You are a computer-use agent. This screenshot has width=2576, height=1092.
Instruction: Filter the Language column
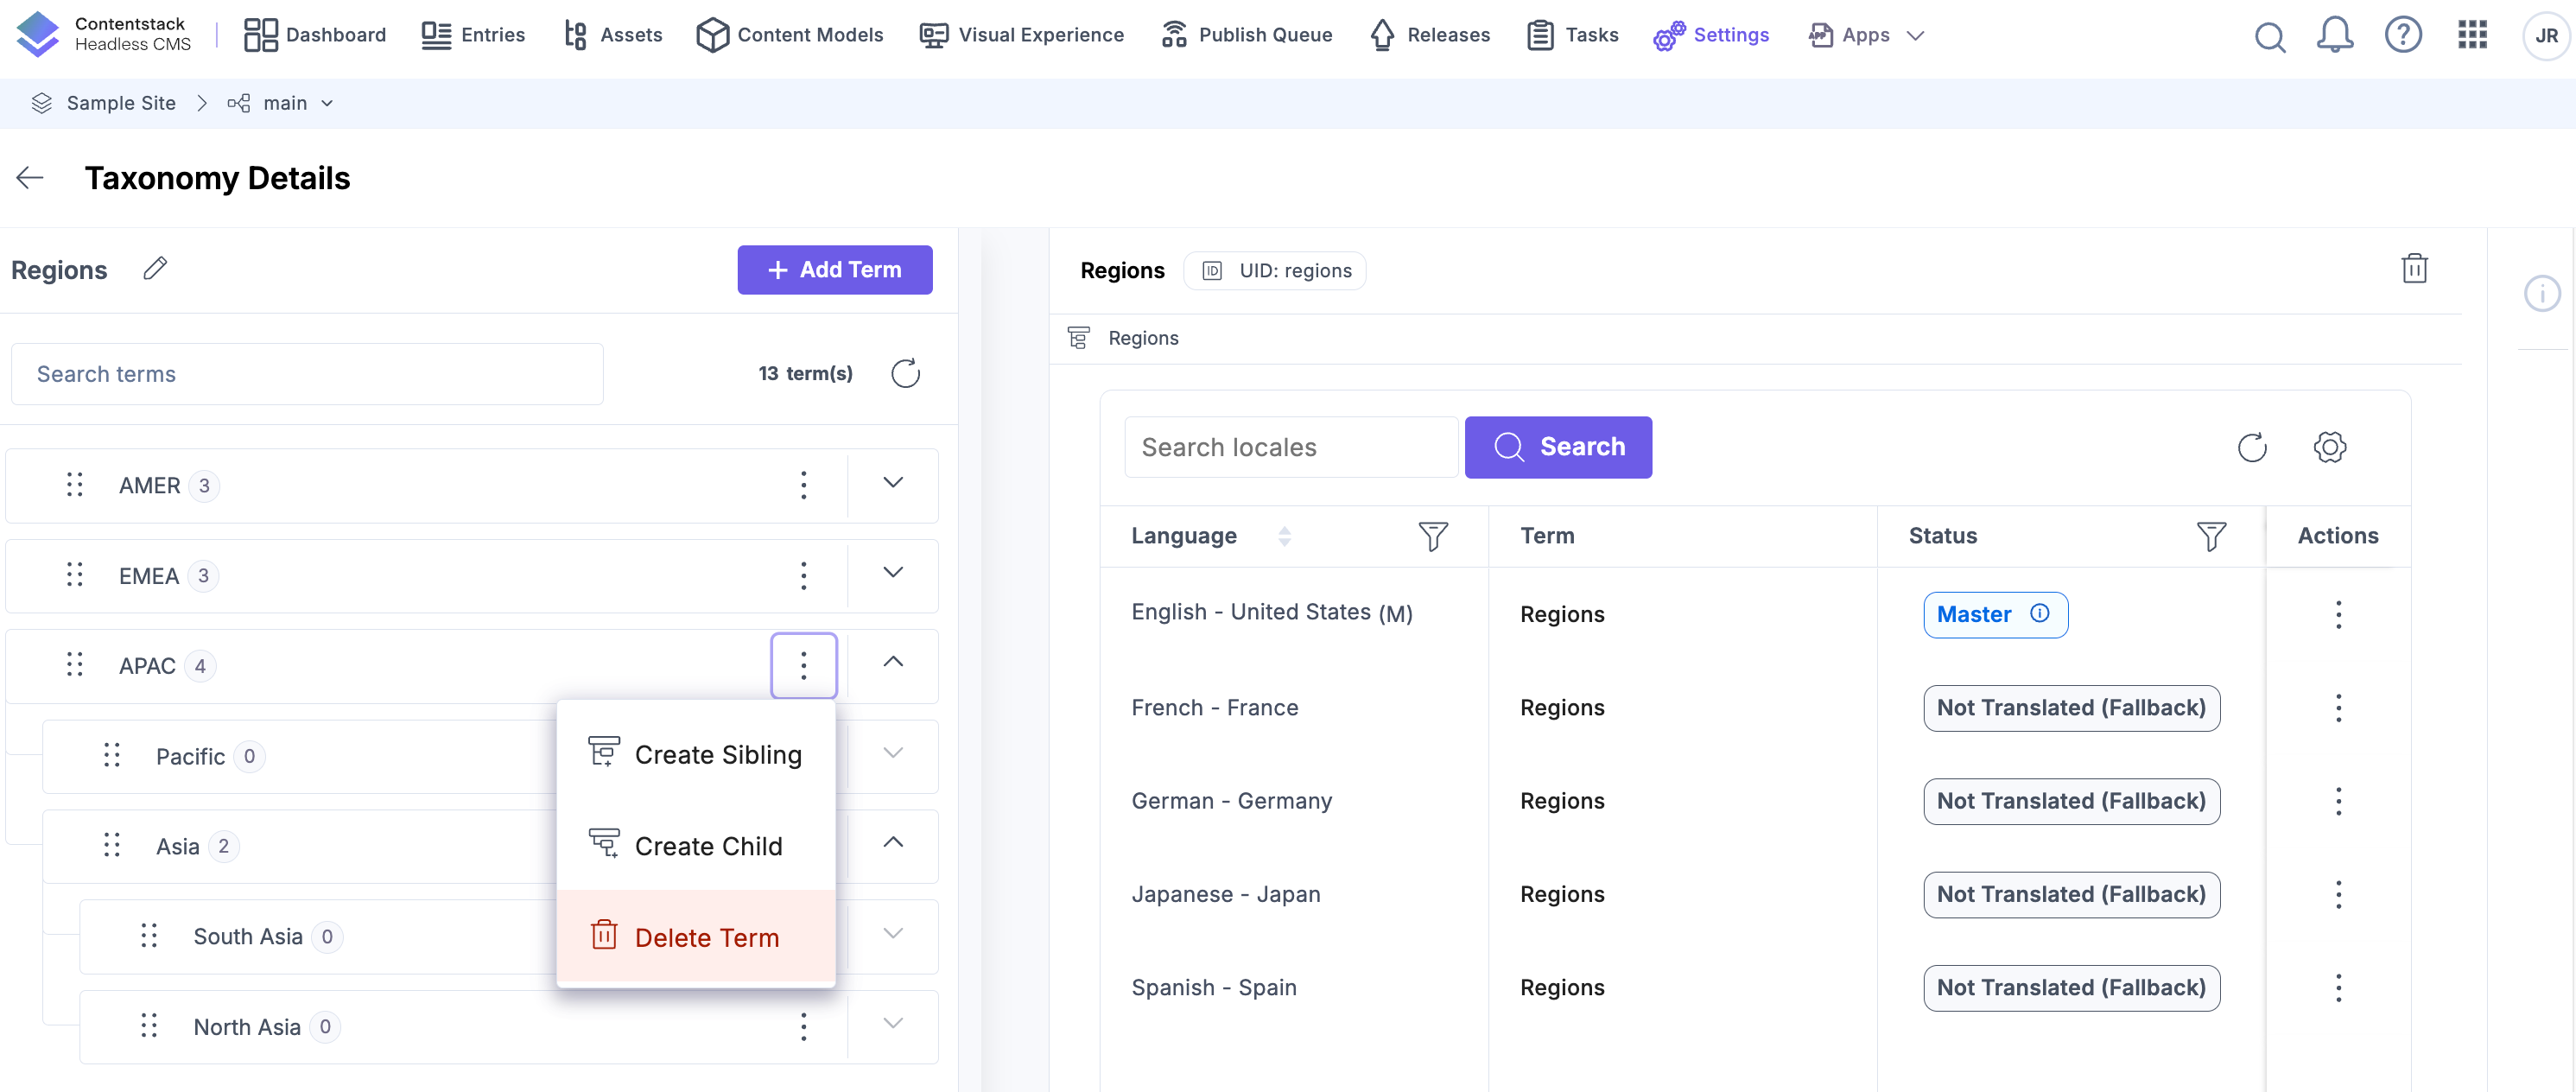click(1432, 536)
